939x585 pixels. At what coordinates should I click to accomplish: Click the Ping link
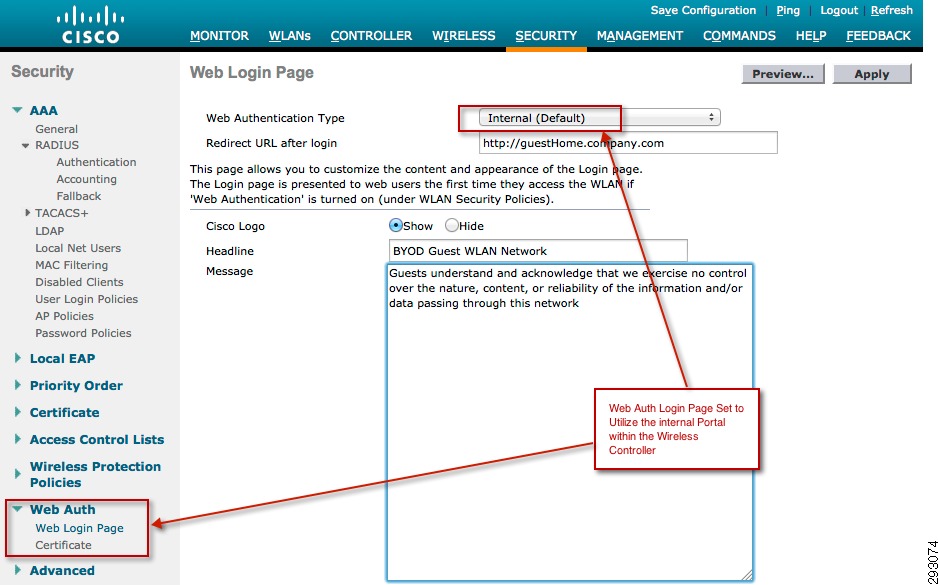[787, 10]
